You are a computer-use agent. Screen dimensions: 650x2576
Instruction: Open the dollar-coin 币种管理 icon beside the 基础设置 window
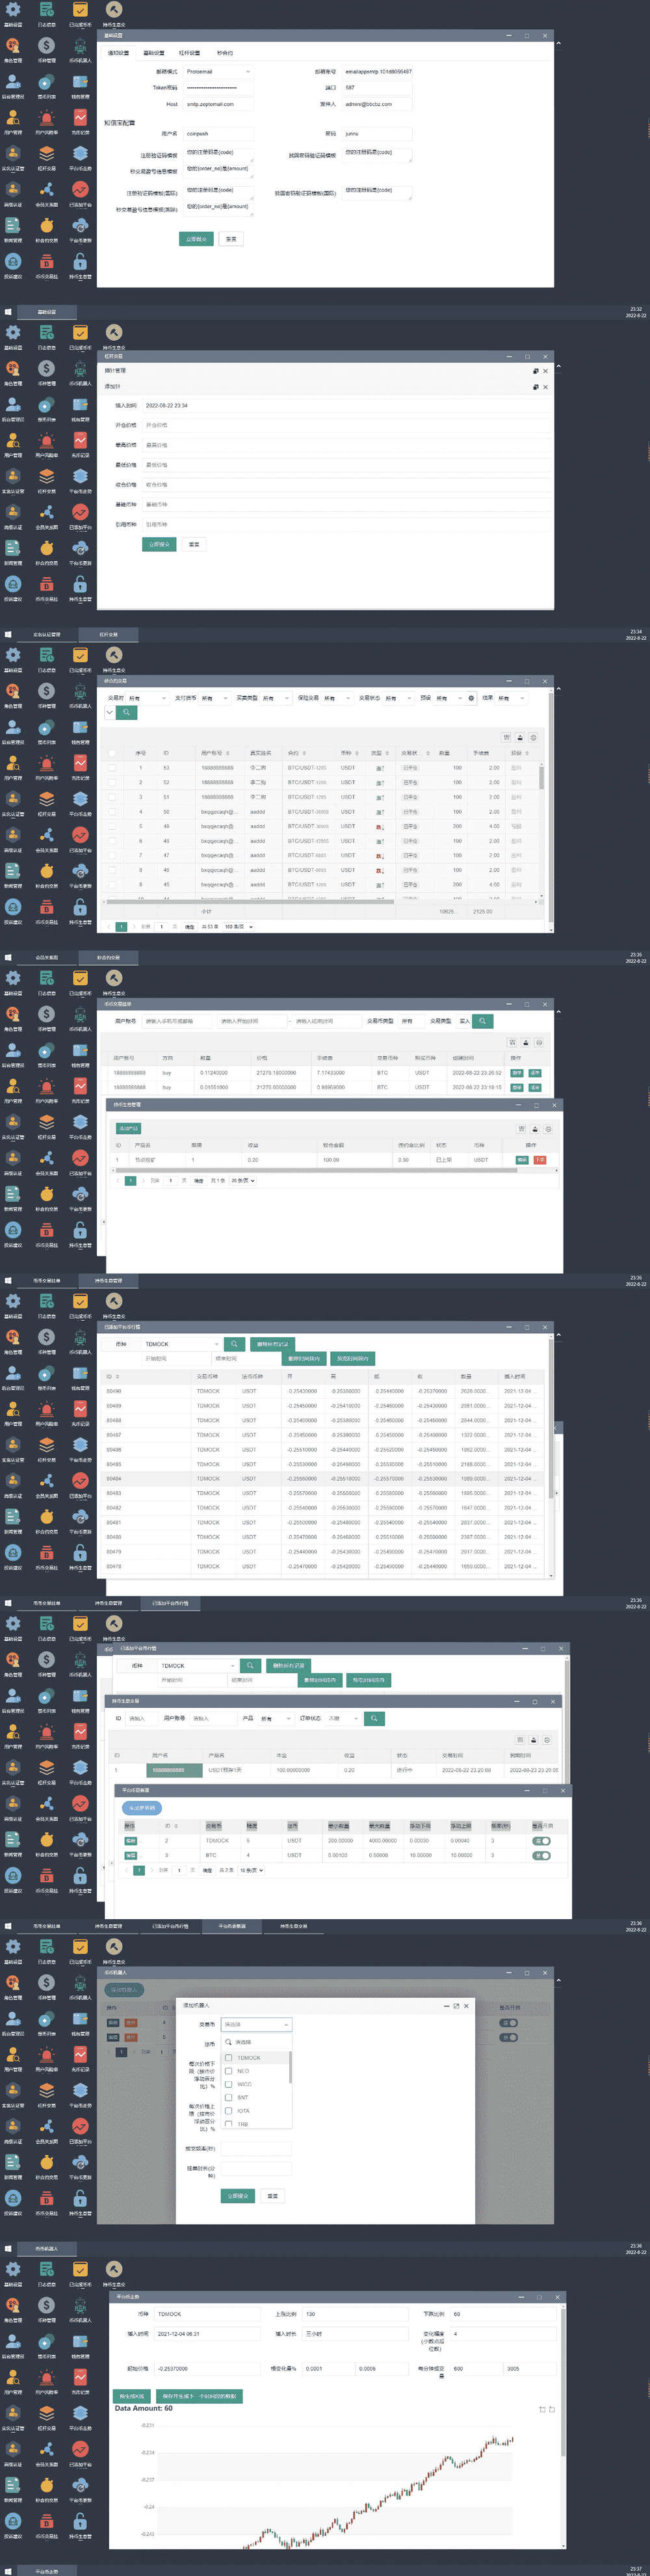point(46,46)
